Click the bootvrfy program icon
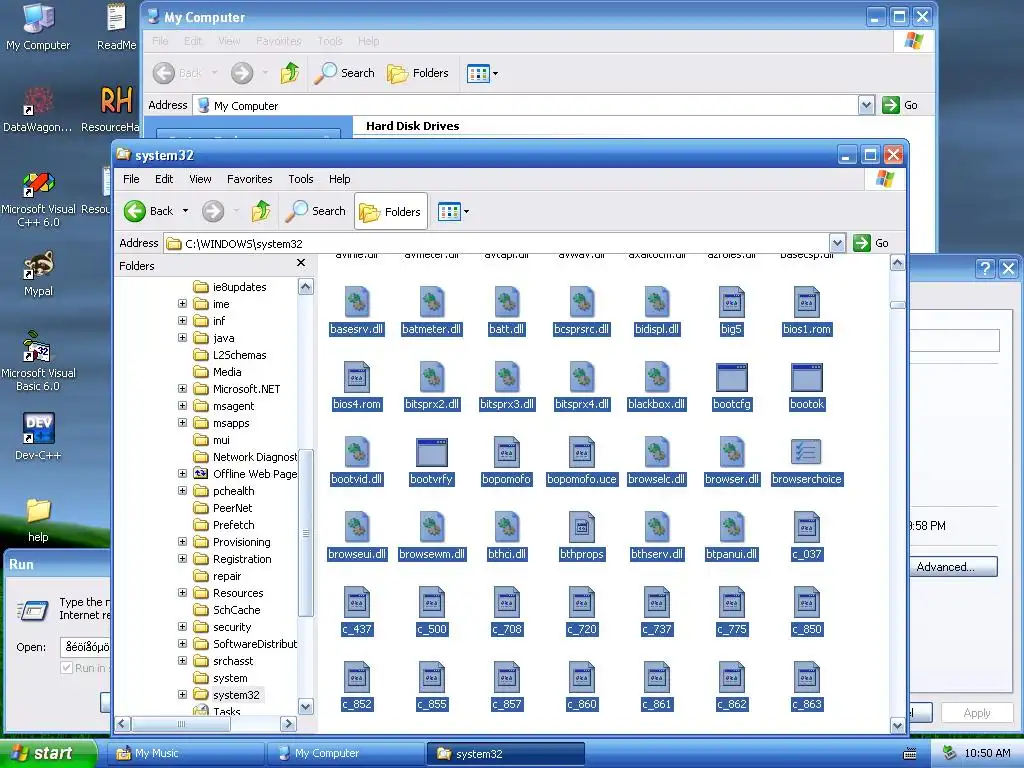This screenshot has width=1024, height=768. point(432,453)
